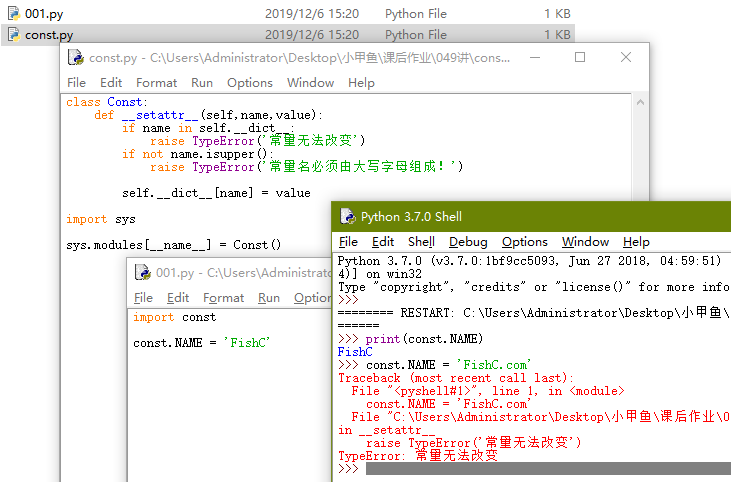The image size is (731, 482).
Task: Open Edit menu in 001.py window
Action: click(178, 298)
